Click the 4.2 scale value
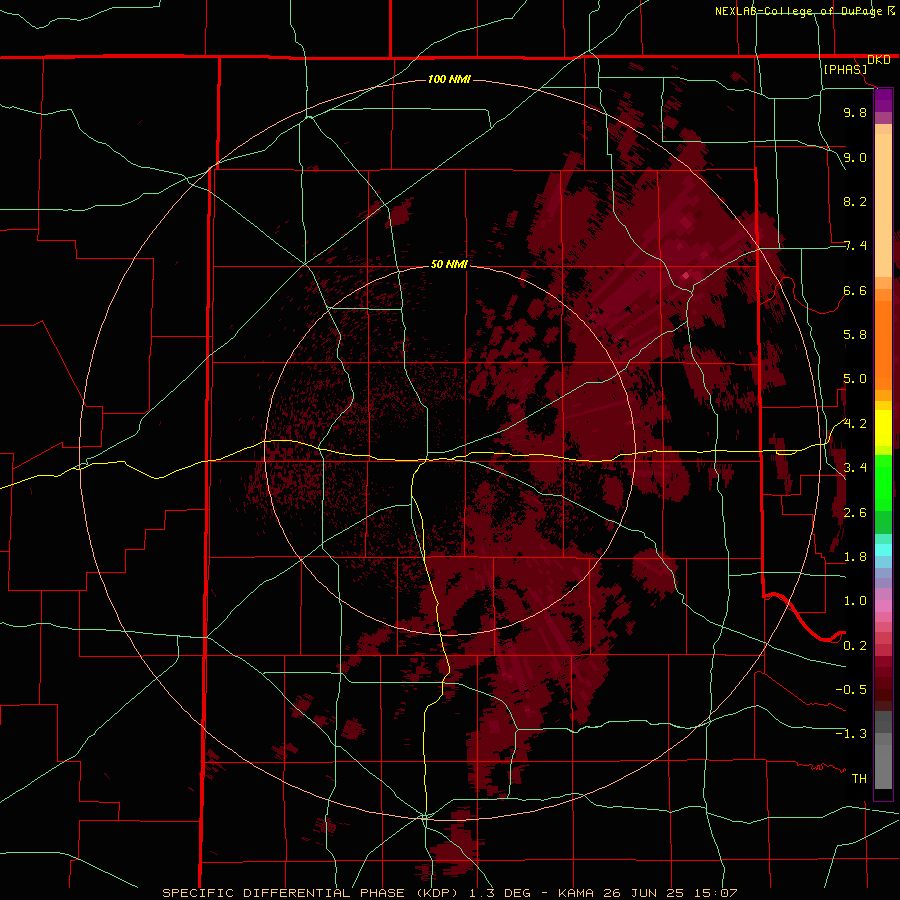The width and height of the screenshot is (900, 900). coord(855,424)
